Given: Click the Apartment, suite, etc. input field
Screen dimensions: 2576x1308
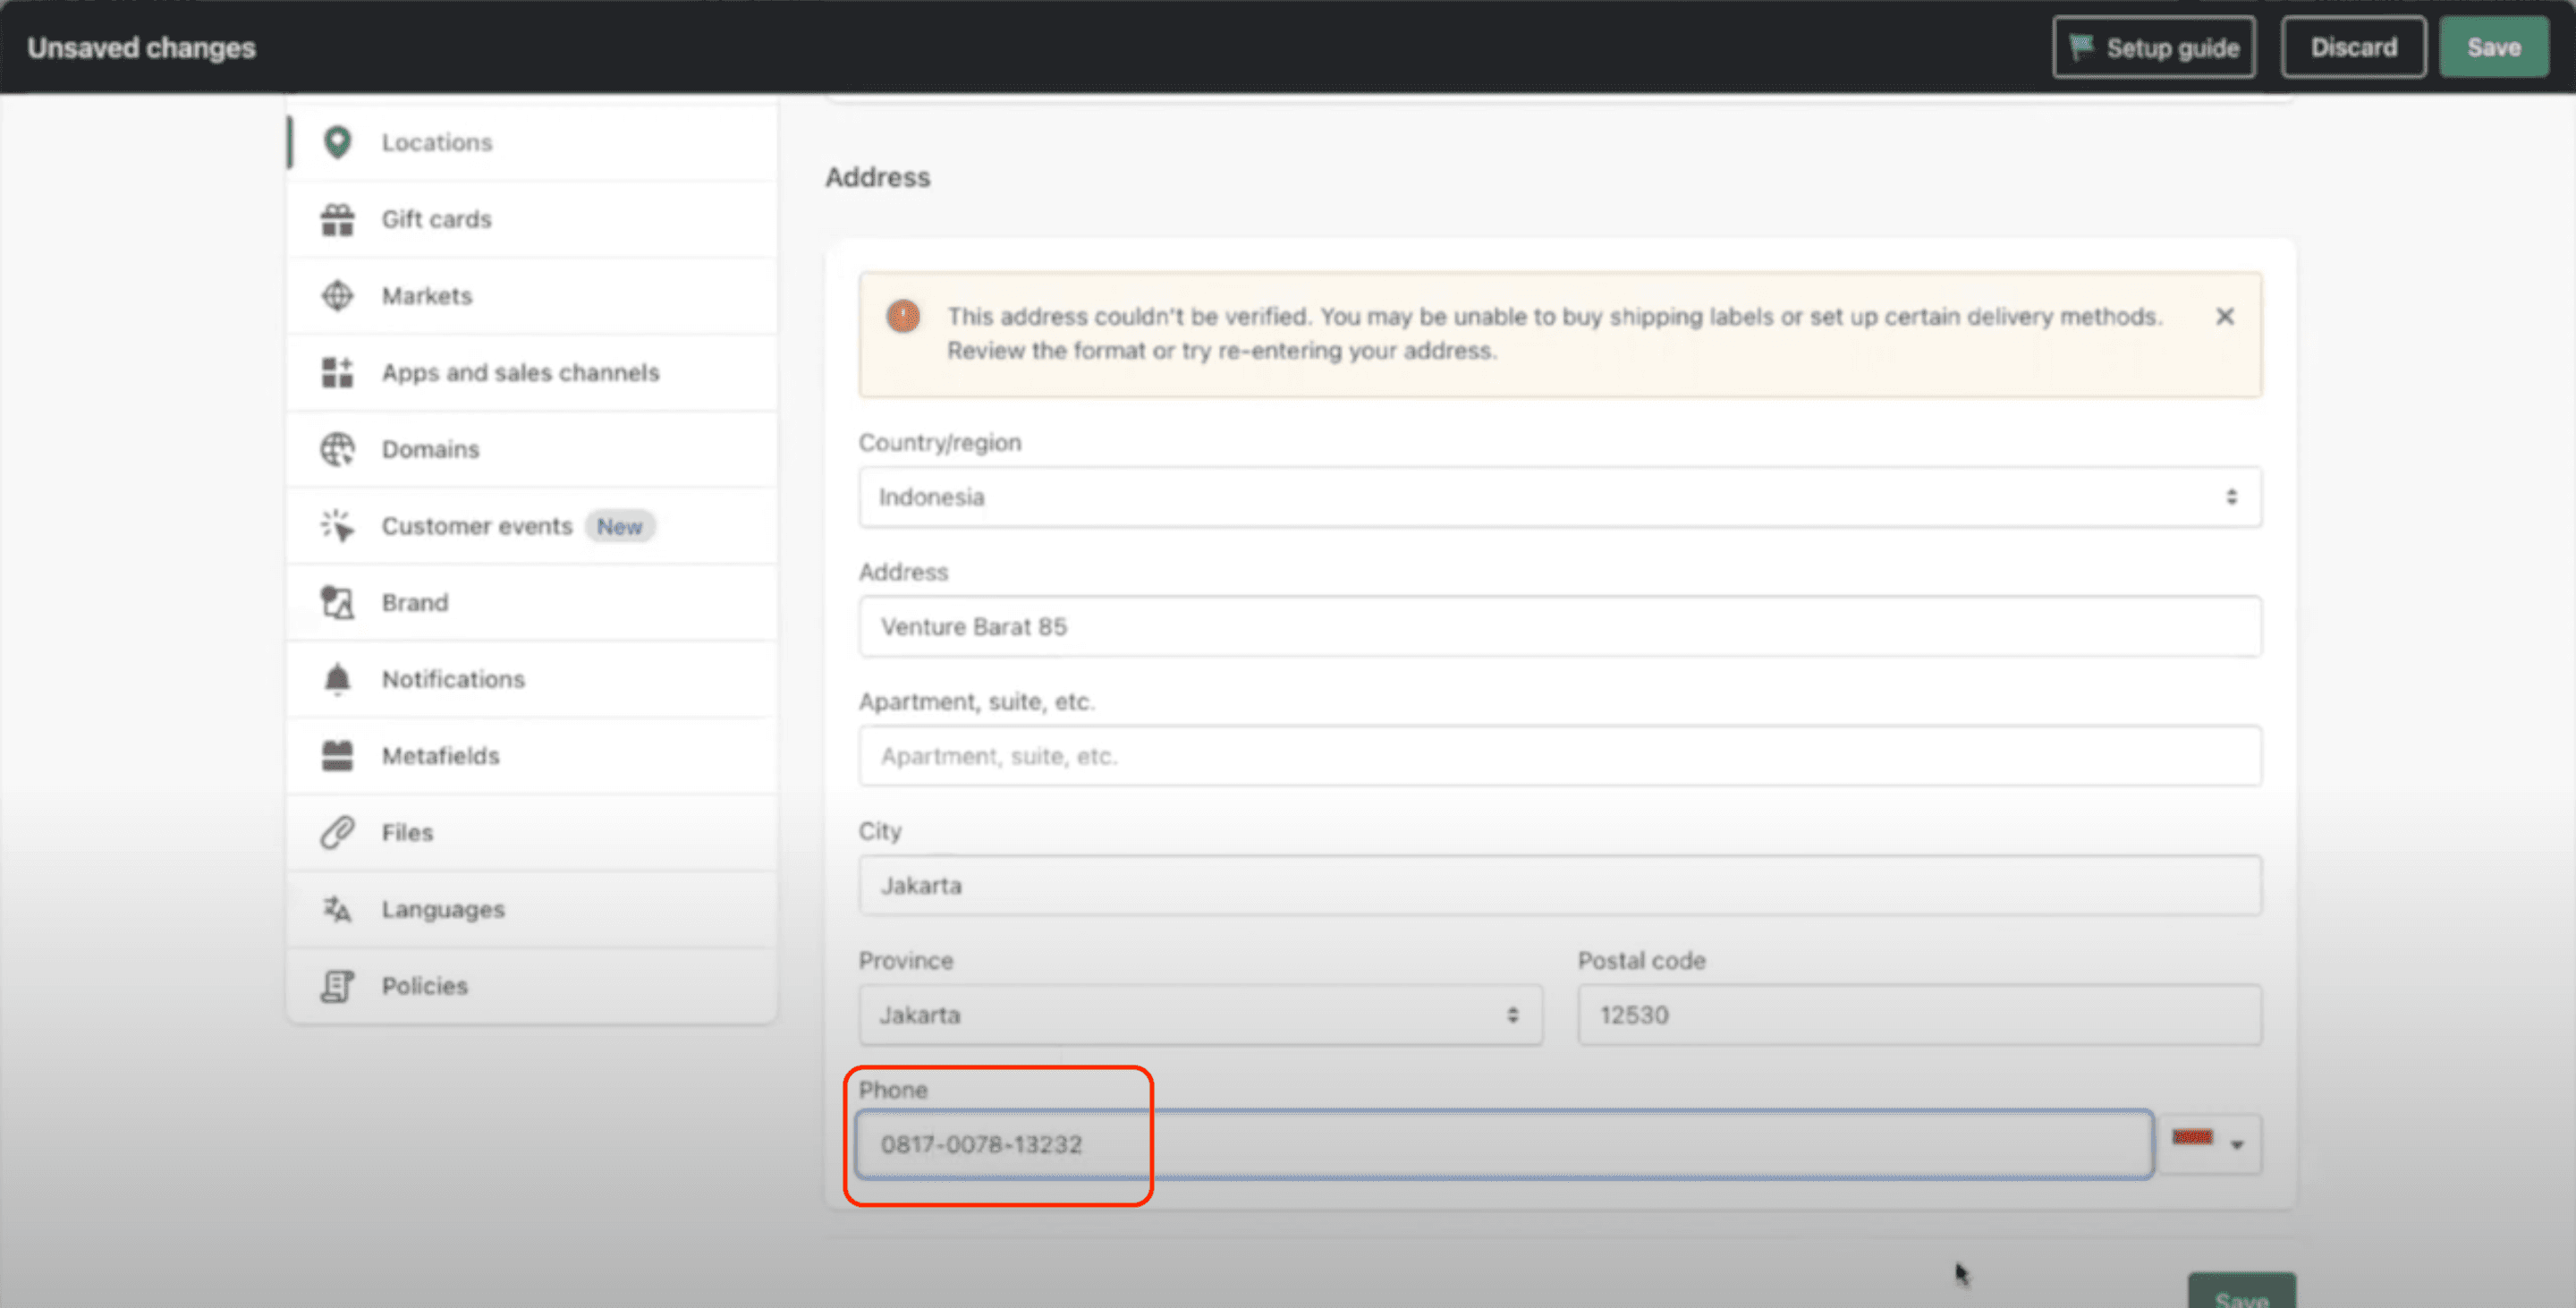Looking at the screenshot, I should coord(1560,756).
